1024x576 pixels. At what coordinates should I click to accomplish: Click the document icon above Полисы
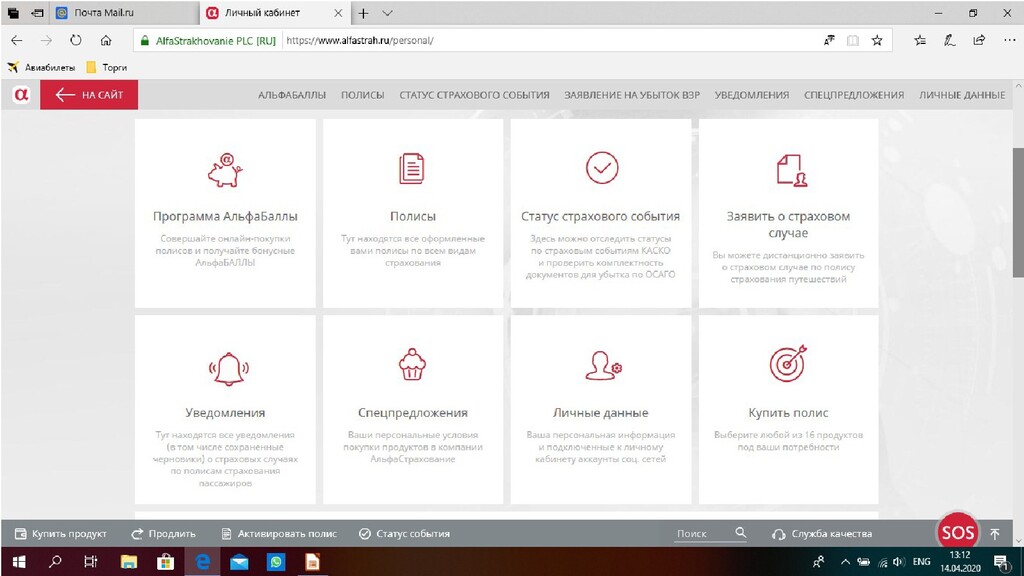tap(412, 168)
